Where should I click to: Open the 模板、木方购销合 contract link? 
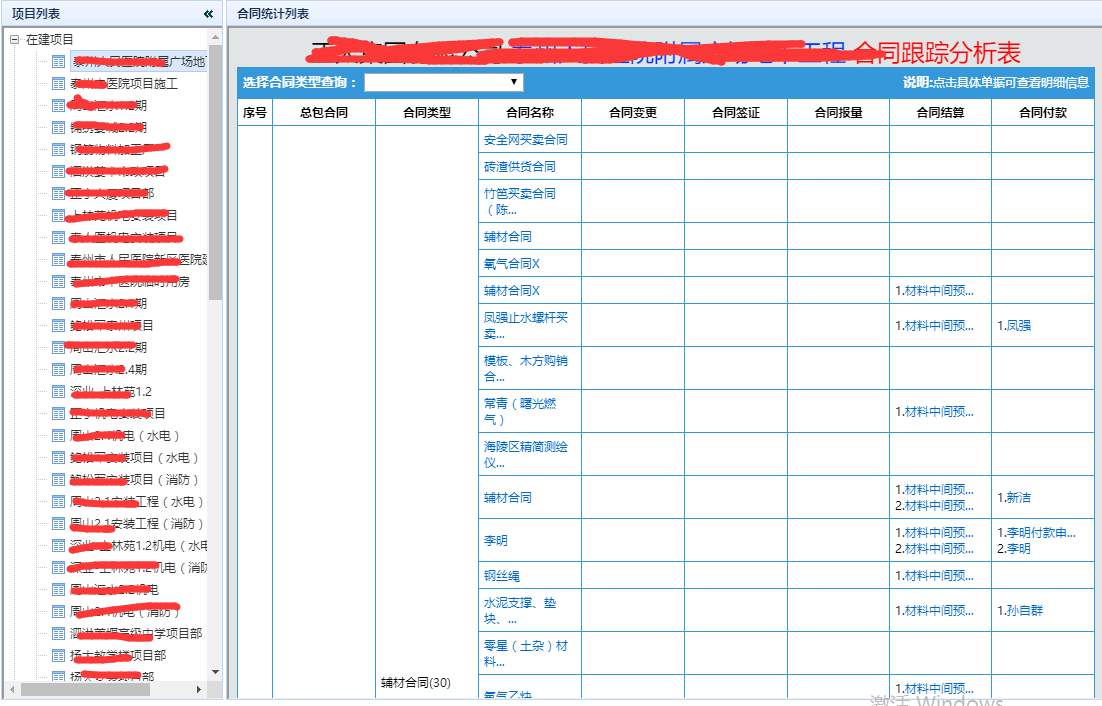click(526, 368)
